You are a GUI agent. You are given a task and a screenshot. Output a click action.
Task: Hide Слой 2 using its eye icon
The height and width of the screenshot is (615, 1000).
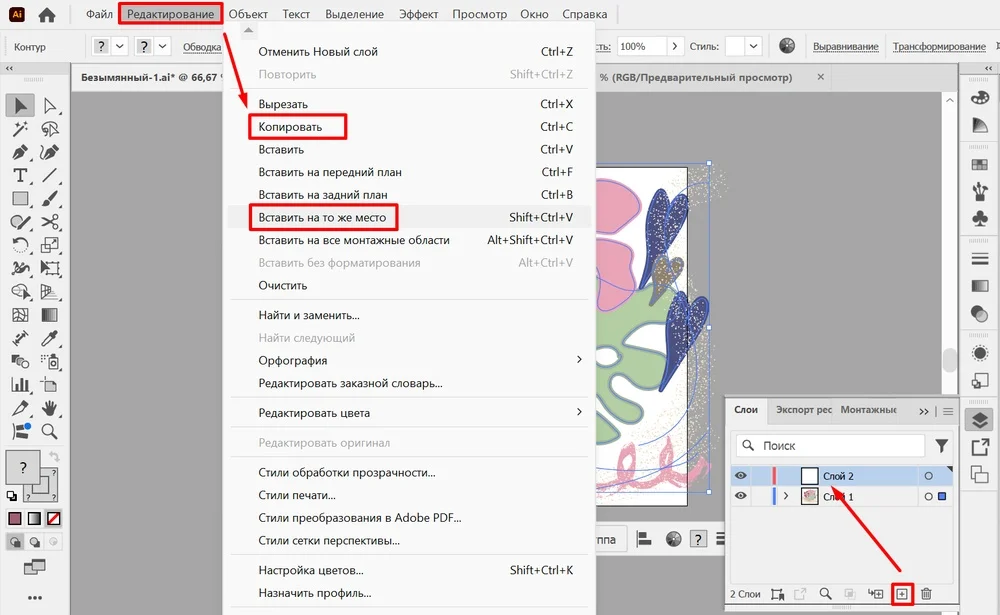pos(741,476)
